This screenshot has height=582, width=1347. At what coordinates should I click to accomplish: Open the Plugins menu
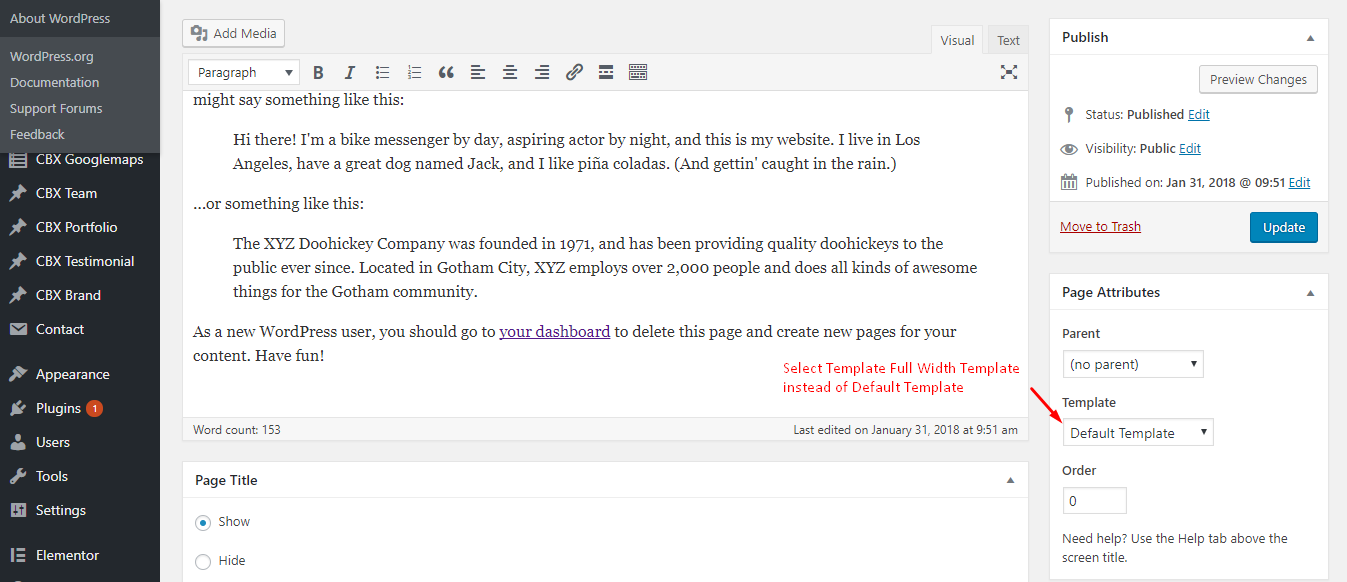pyautogui.click(x=80, y=408)
